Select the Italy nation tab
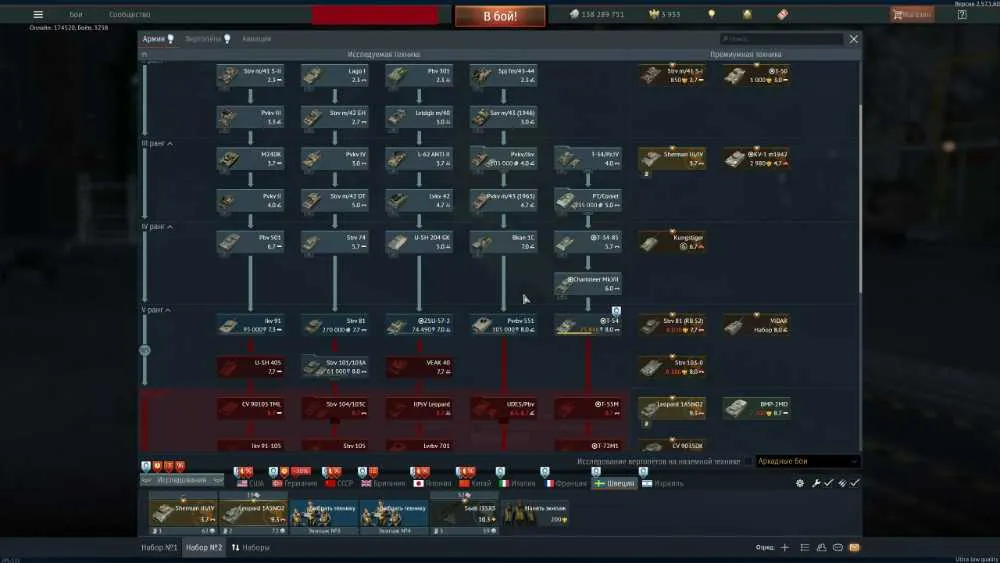 517,483
